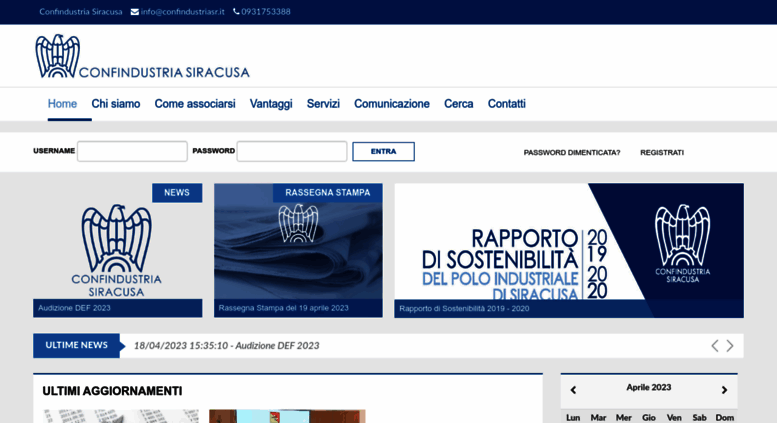This screenshot has width=777, height=423.
Task: Focus the Username input field
Action: pyautogui.click(x=132, y=152)
